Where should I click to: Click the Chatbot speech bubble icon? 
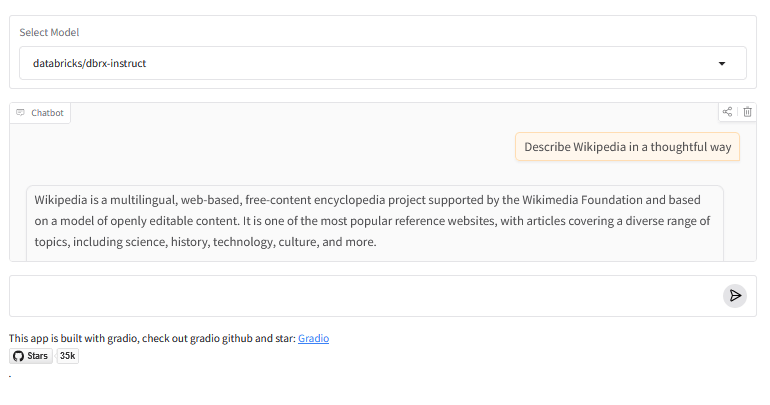[20, 113]
